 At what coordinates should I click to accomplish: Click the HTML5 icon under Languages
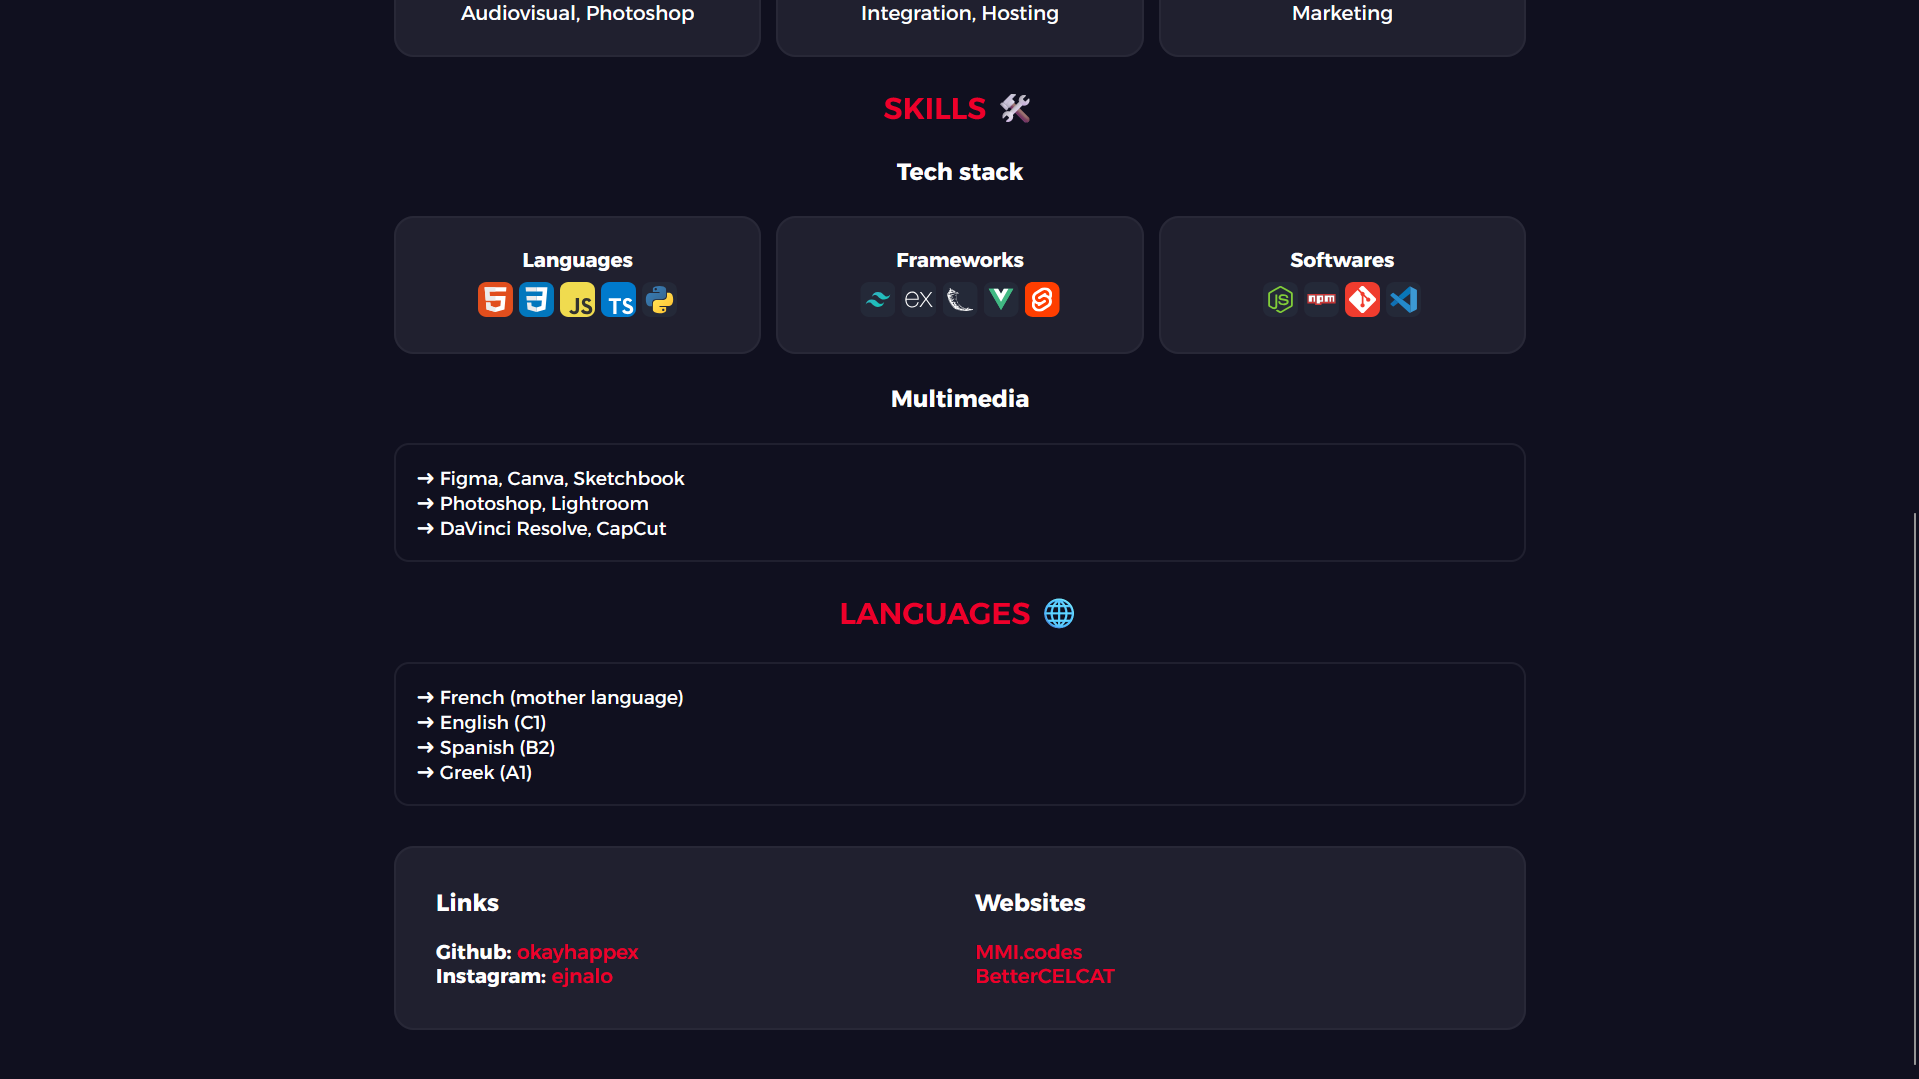(x=495, y=300)
